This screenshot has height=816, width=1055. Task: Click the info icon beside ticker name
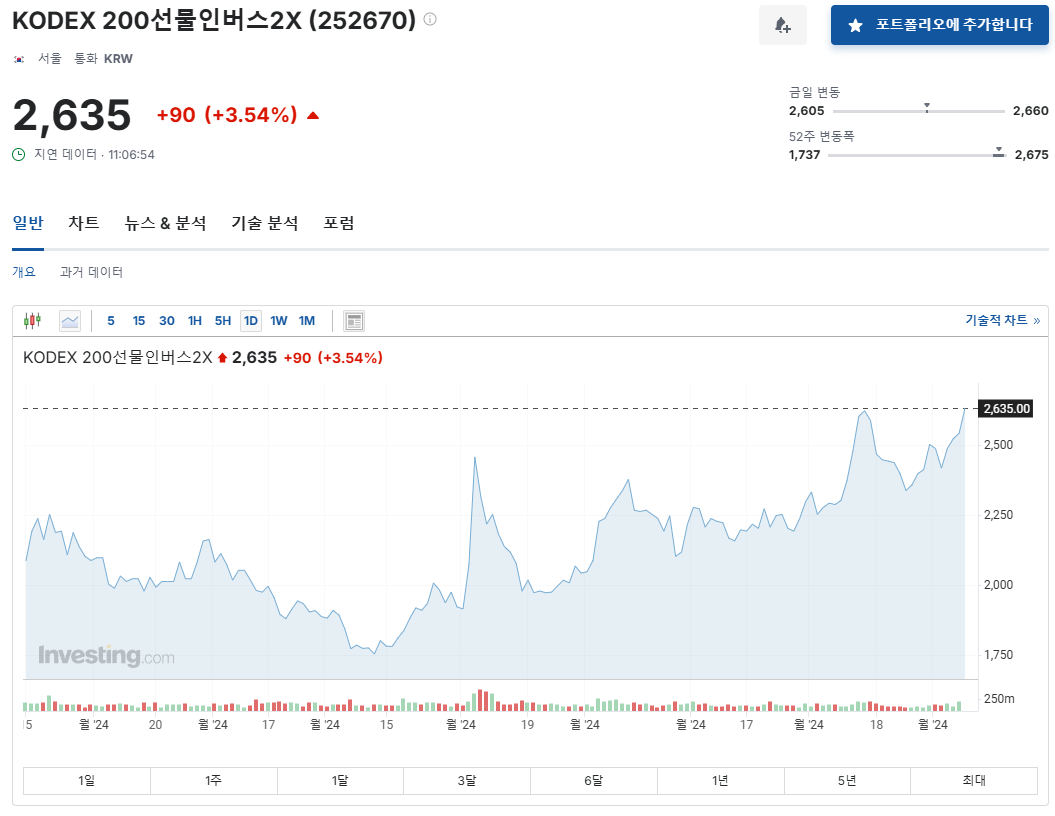pos(430,20)
